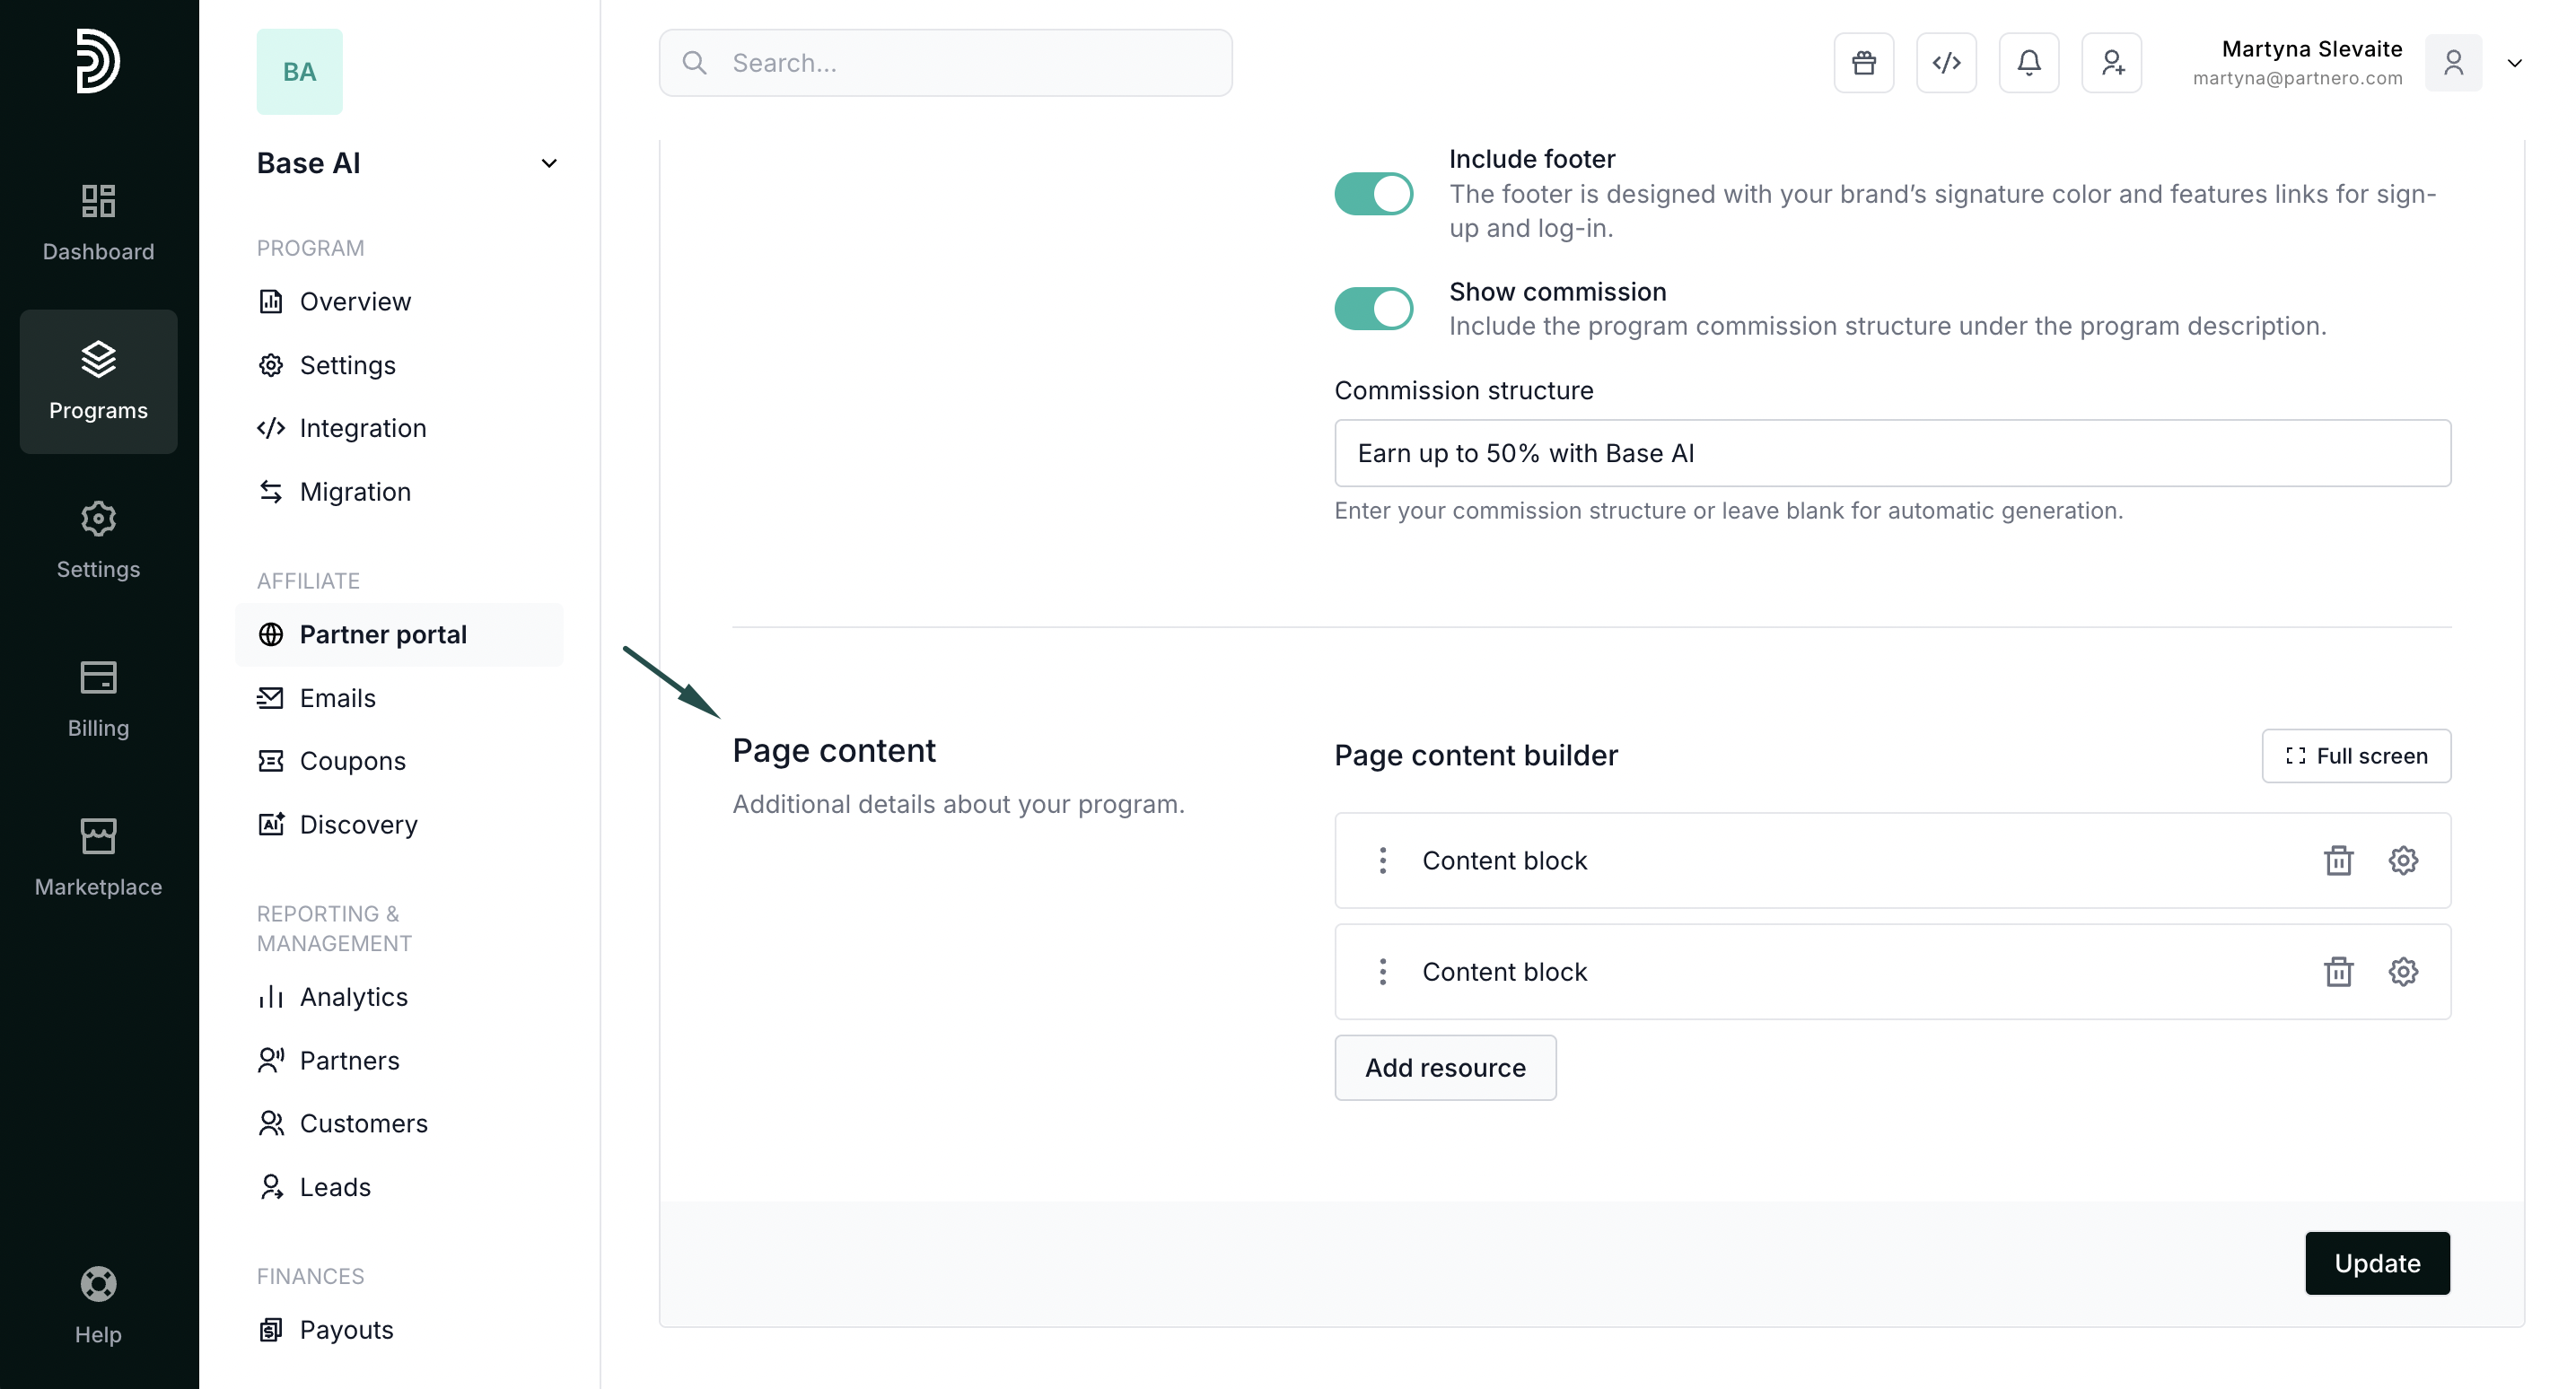The height and width of the screenshot is (1389, 2576).
Task: Open the user account menu chevron
Action: [2514, 63]
